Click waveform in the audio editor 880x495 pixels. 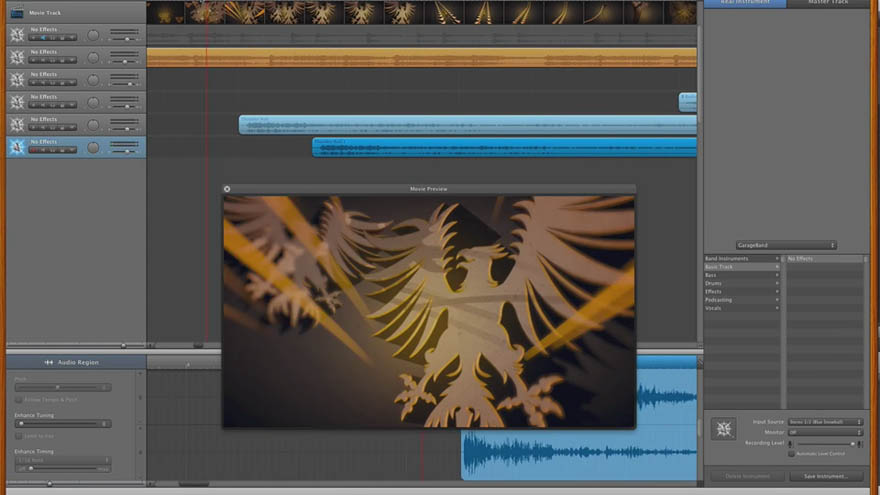pyautogui.click(x=579, y=452)
